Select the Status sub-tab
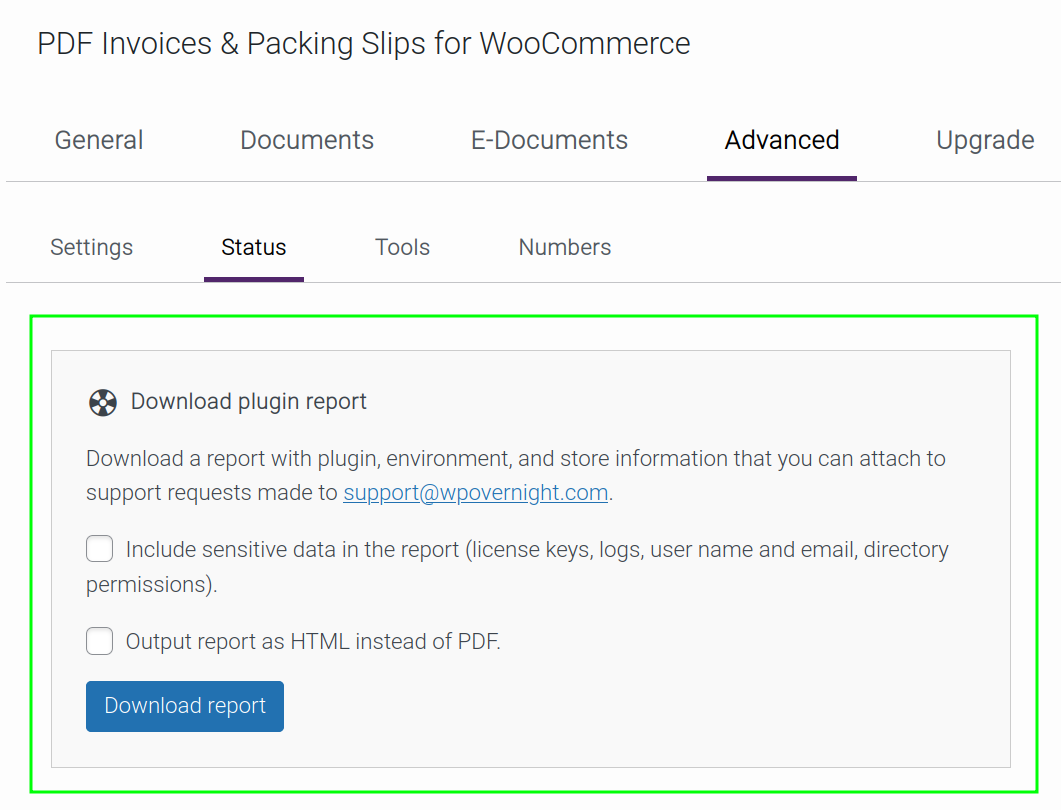Screen dimensions: 1061x810 pos(254,247)
